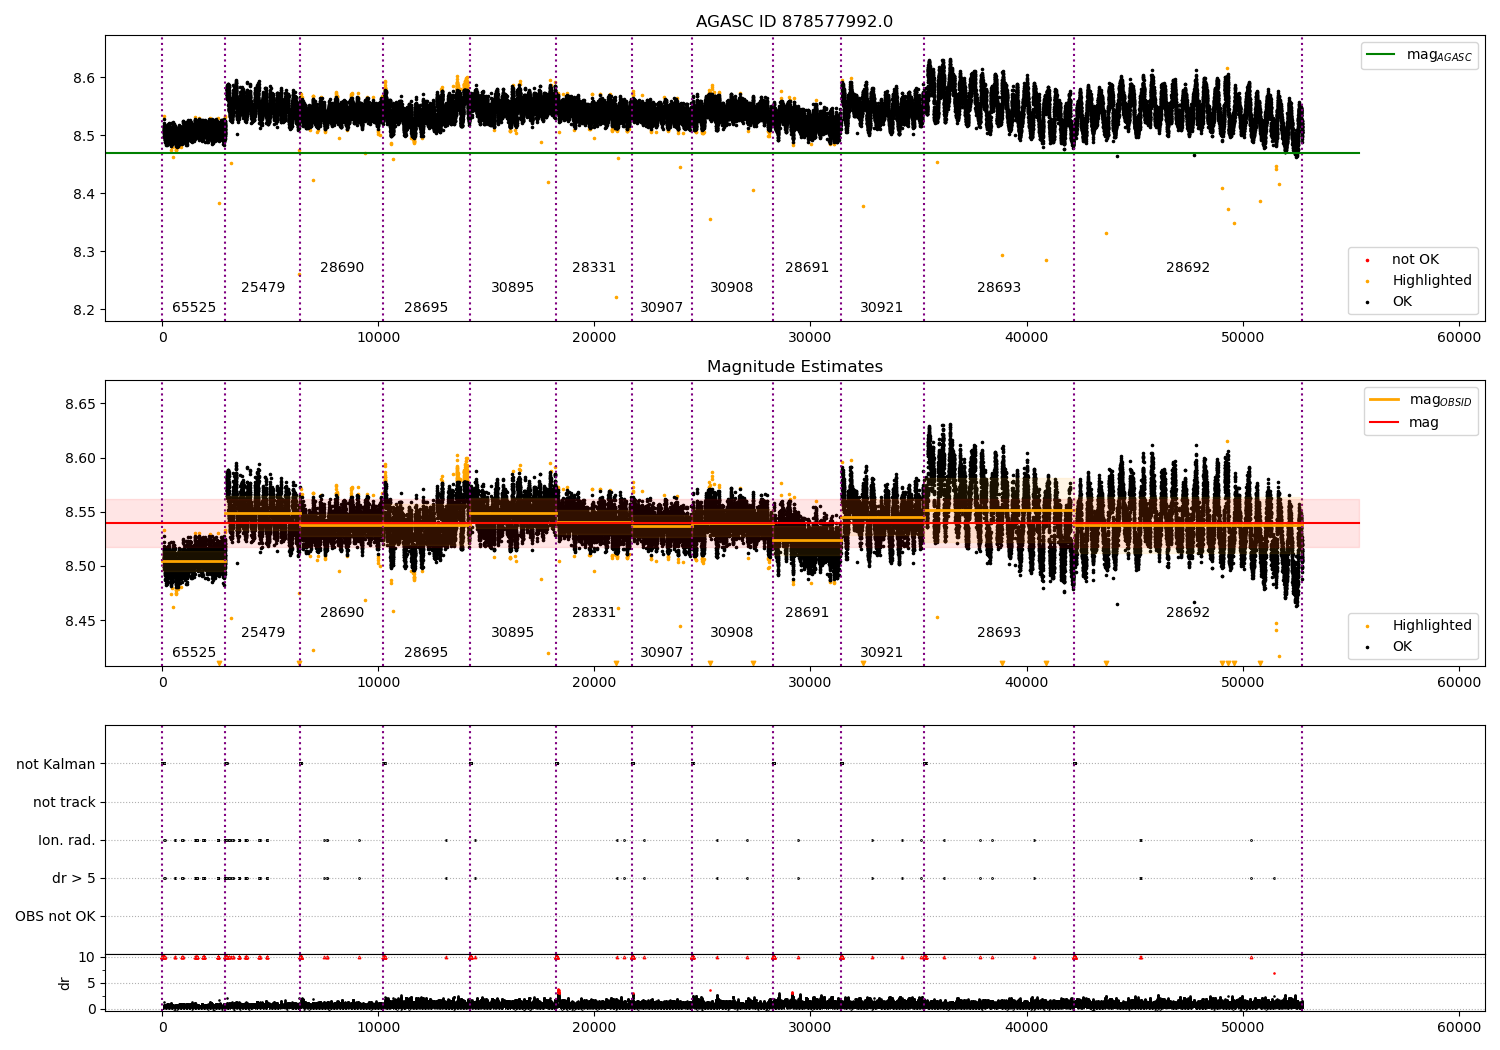Screen dimensions: 1500x1050
Task: Click the 'Magnitude Estimates' plot title
Action: point(794,367)
